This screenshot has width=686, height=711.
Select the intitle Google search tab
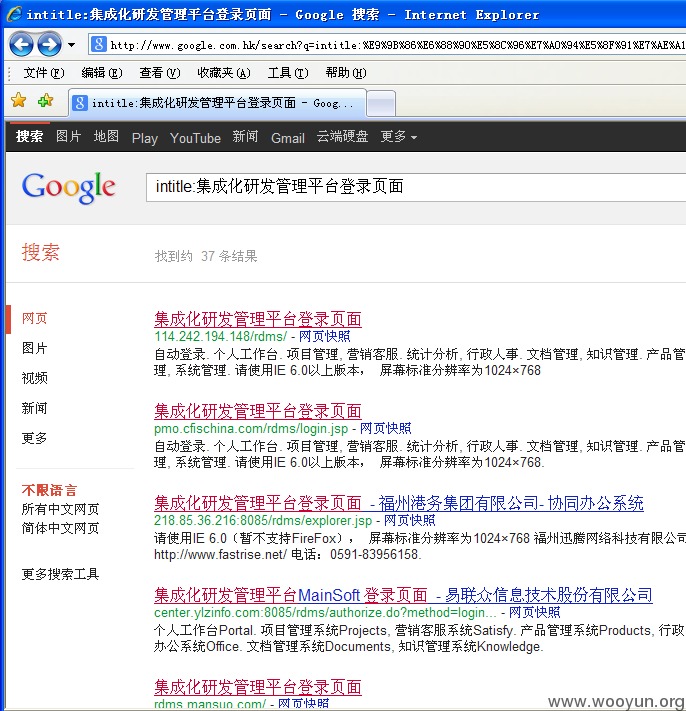tap(217, 103)
